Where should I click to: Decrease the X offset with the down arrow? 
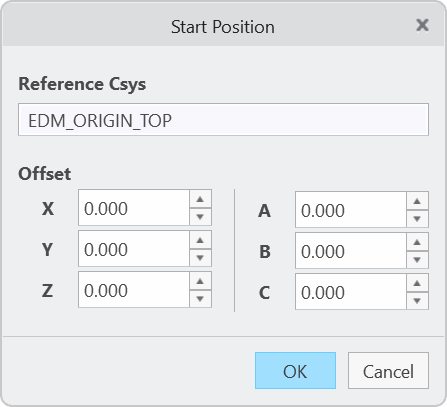pyautogui.click(x=200, y=217)
